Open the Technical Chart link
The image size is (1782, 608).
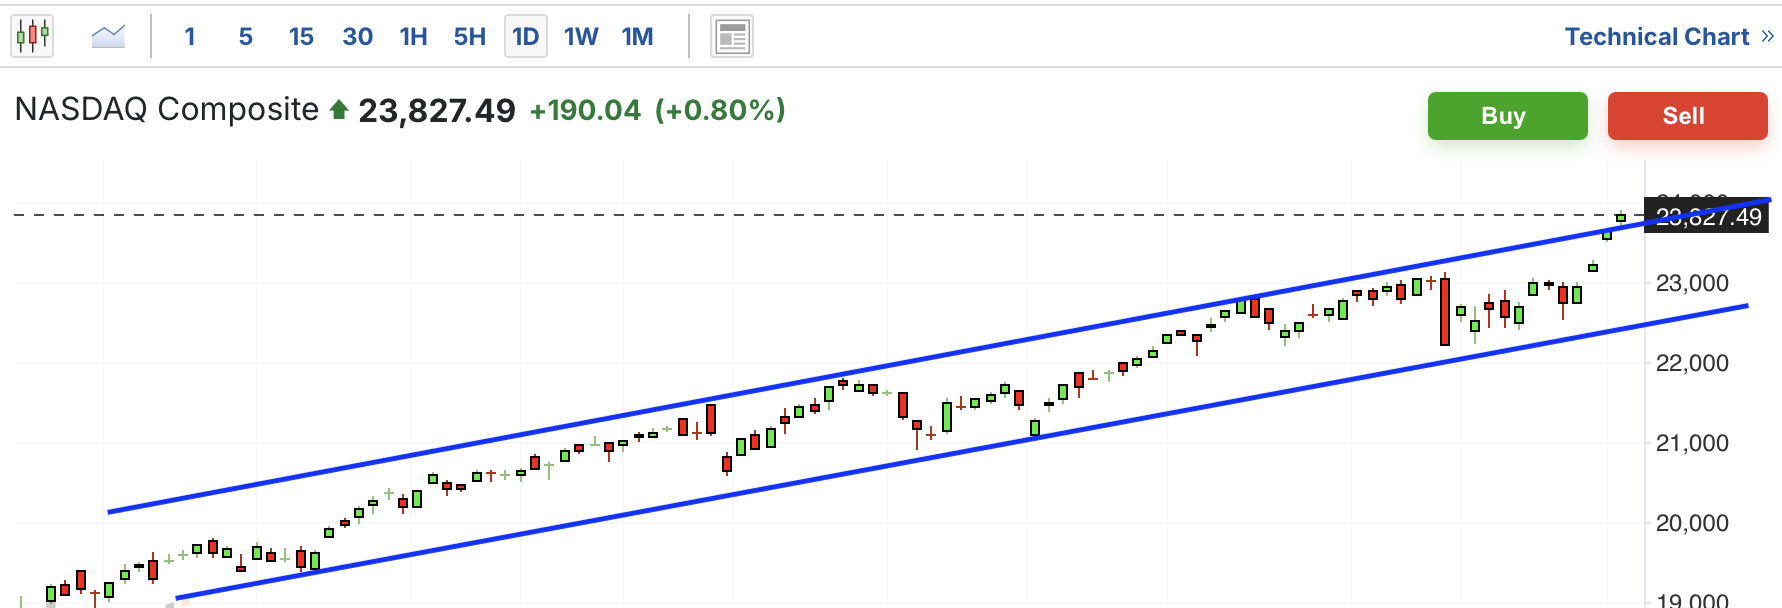(1669, 37)
